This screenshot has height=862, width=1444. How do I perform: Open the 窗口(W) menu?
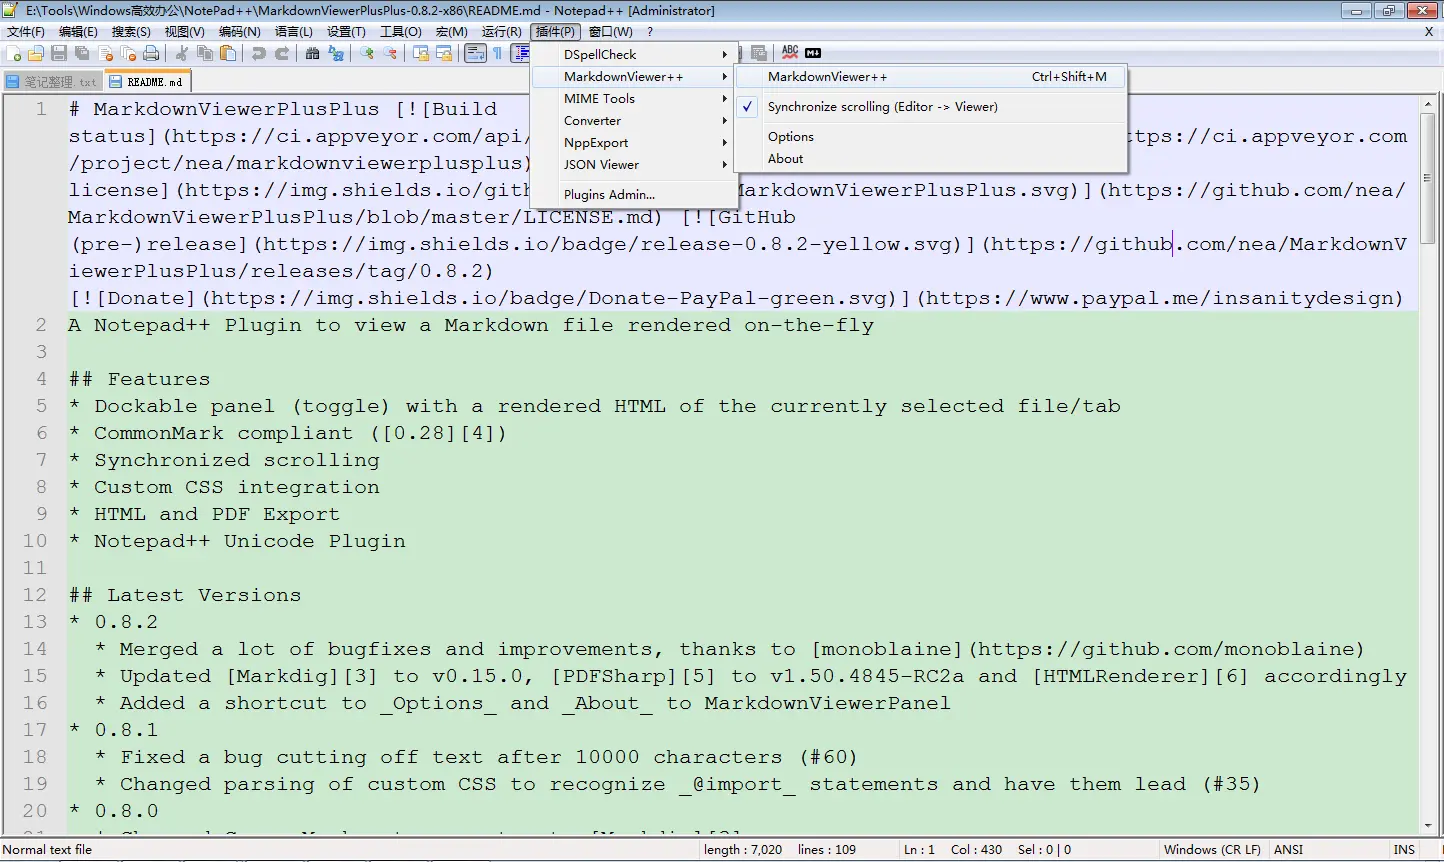[x=610, y=32]
